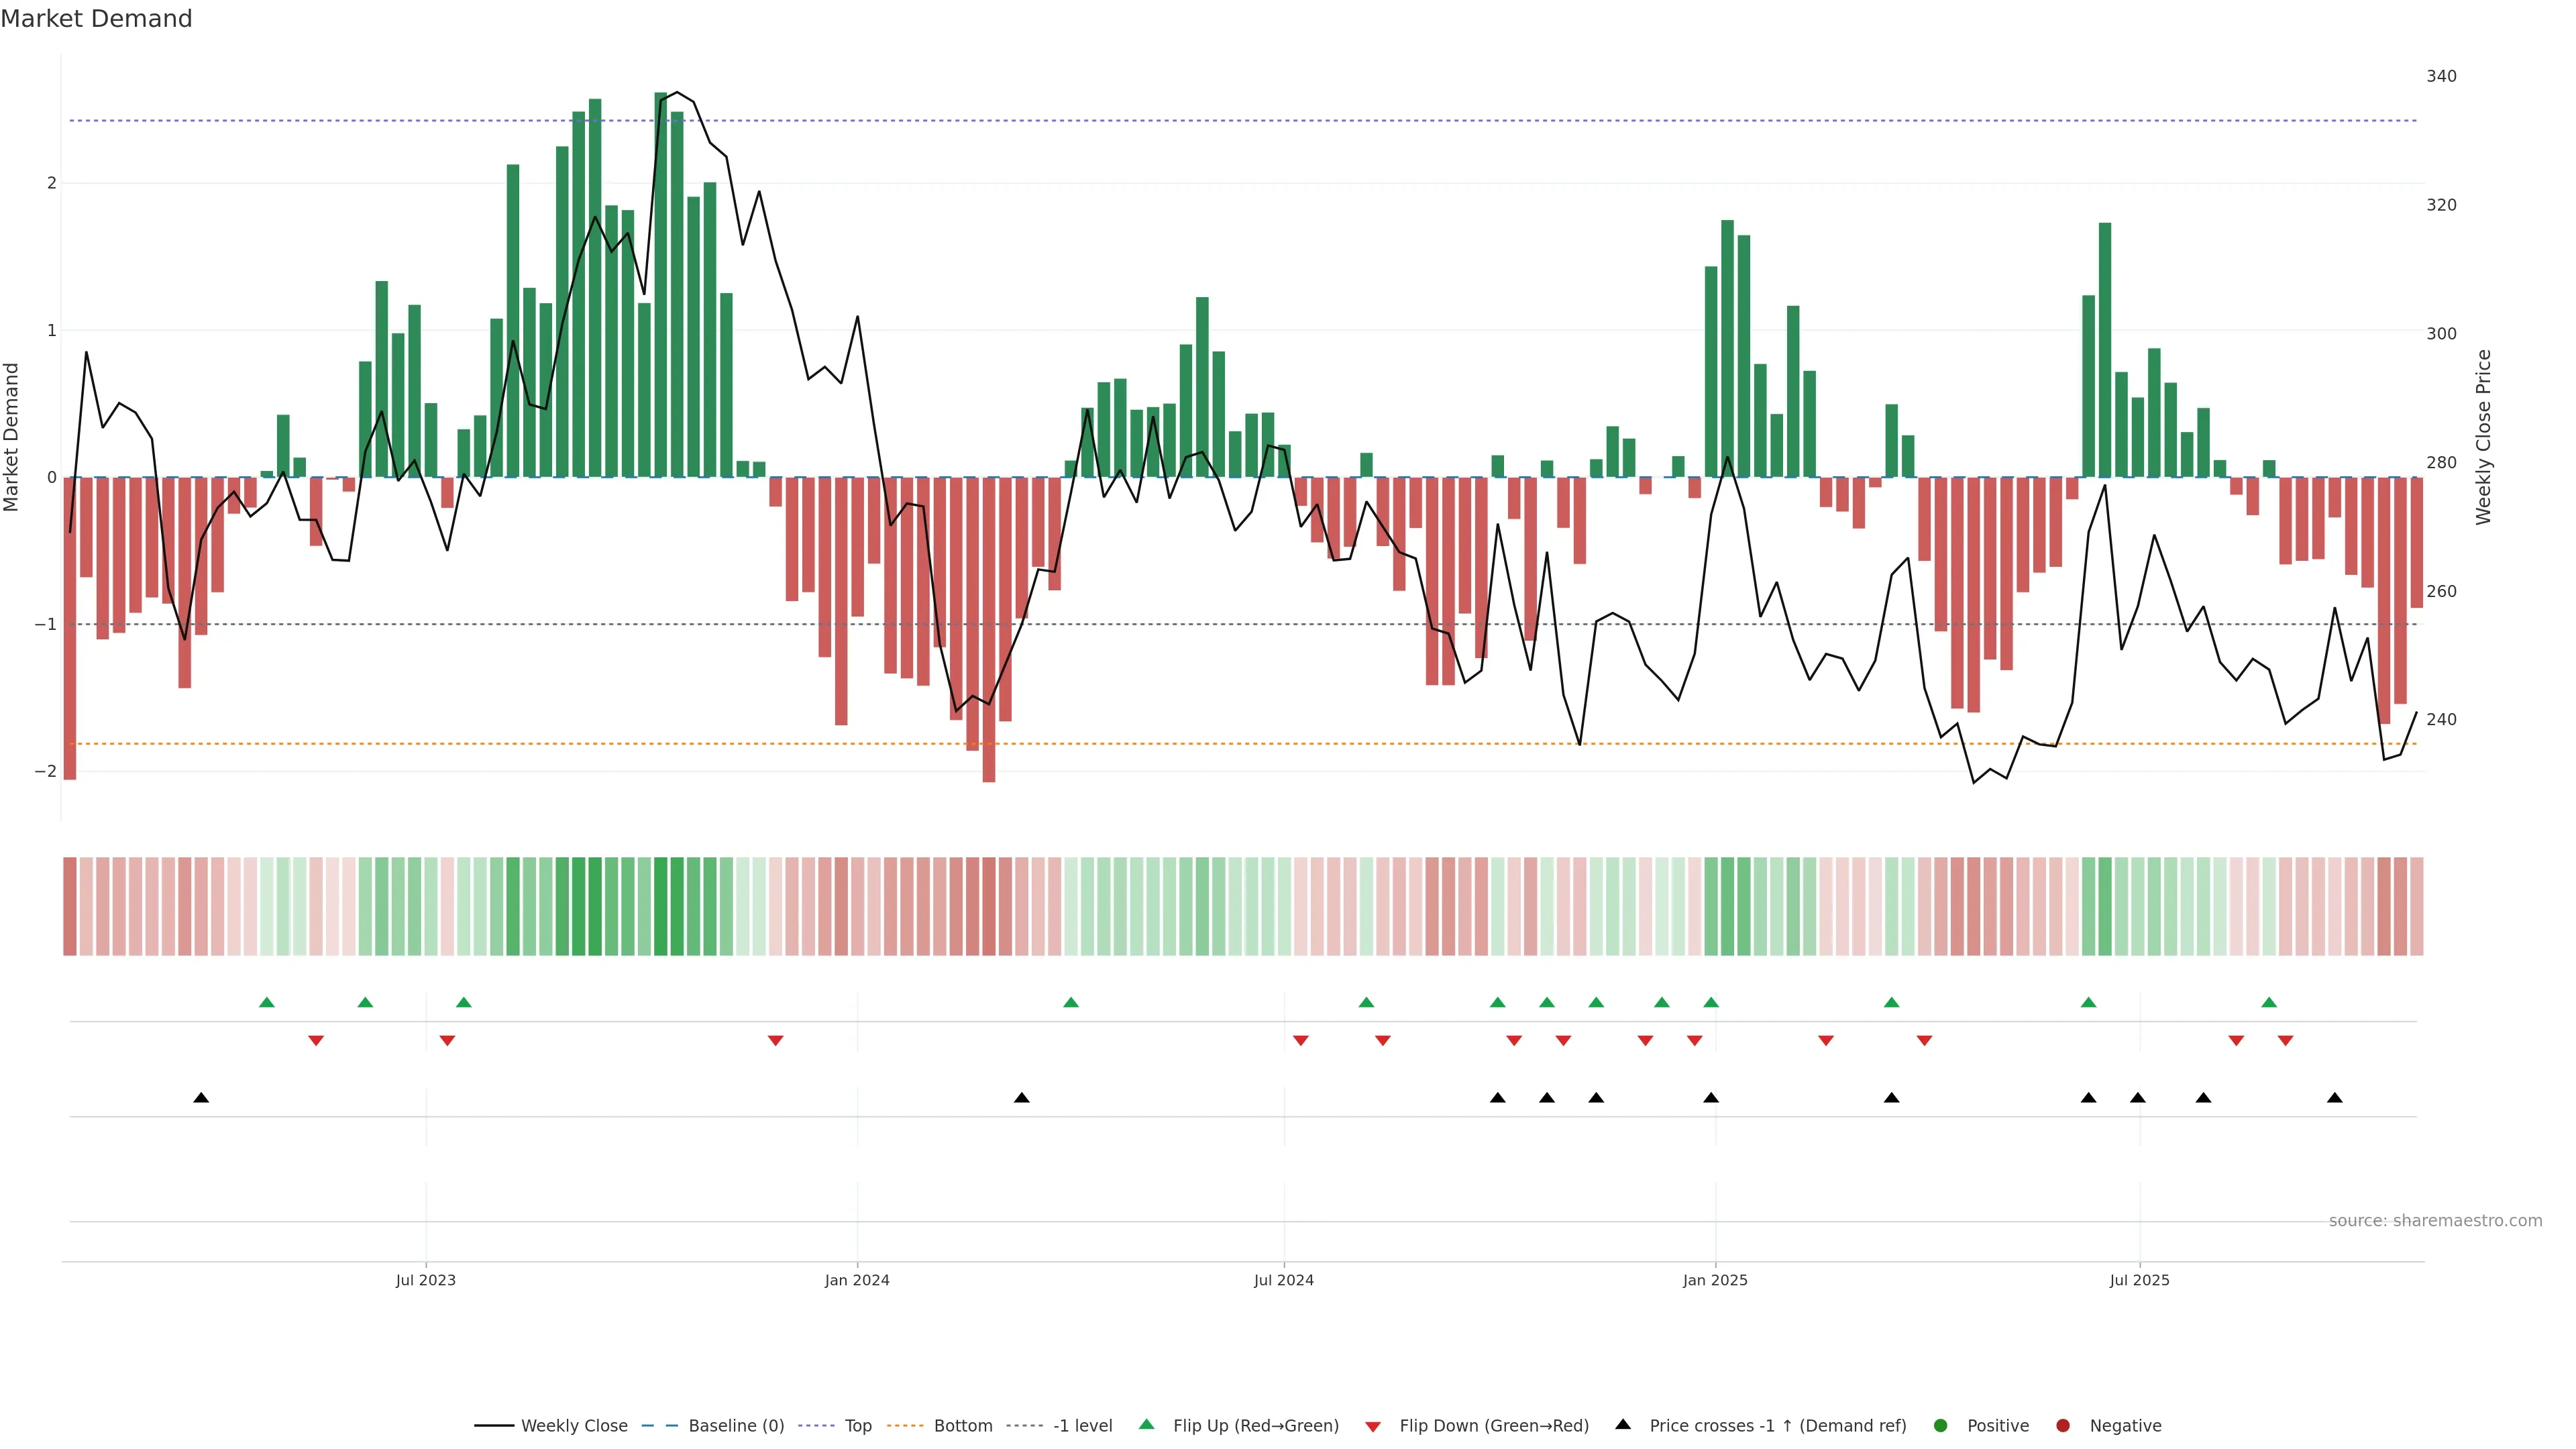The image size is (2576, 1449).
Task: Click the green Flip Up legend triangle
Action: [1146, 1424]
